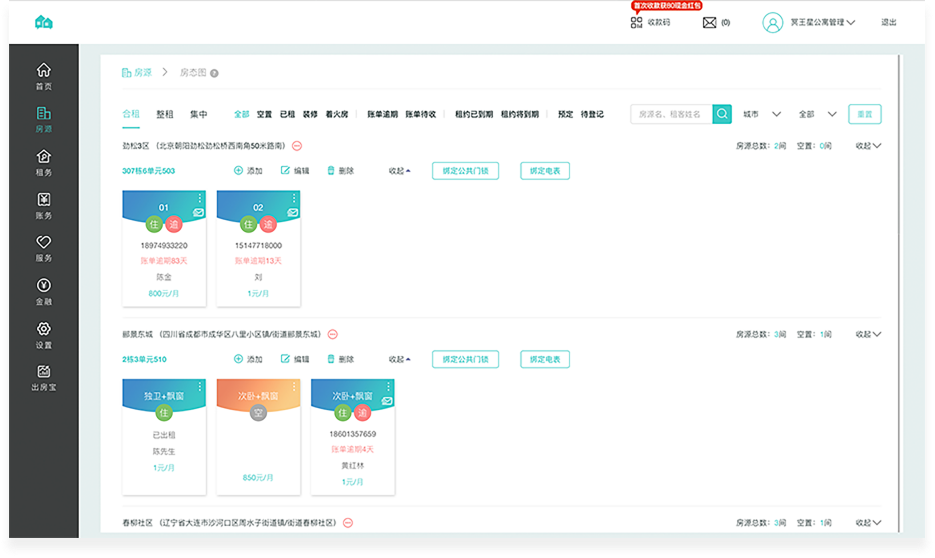Image resolution: width=935 pixels, height=558 pixels.
Task: Switch to the 集中 tab
Action: 199,114
